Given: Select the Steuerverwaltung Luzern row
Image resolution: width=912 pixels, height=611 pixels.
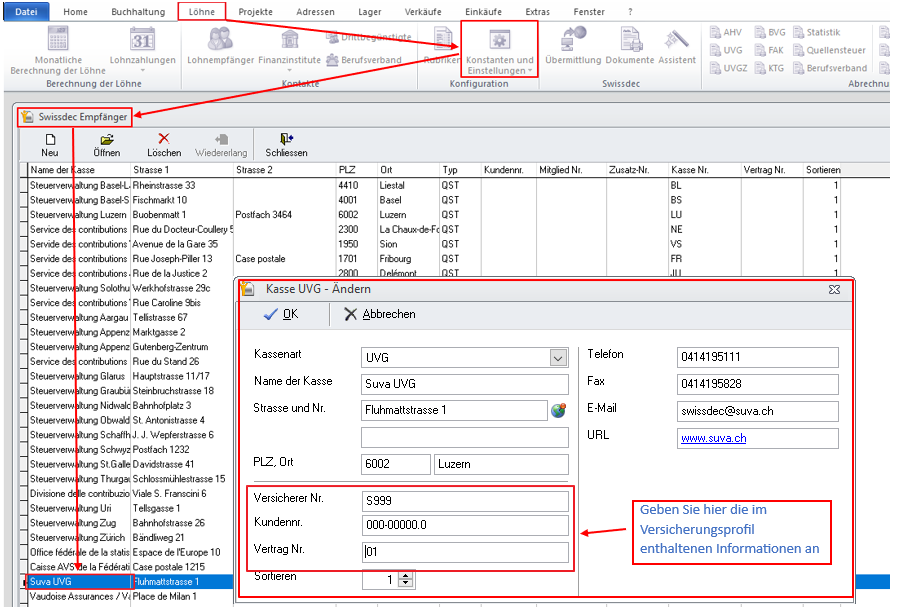Looking at the screenshot, I should coord(80,215).
